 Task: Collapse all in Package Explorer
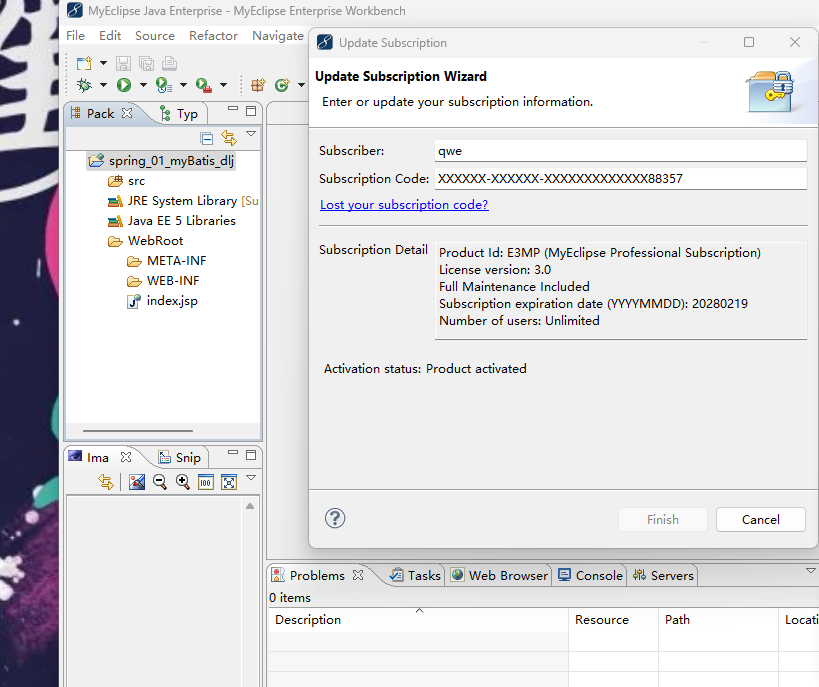(207, 138)
